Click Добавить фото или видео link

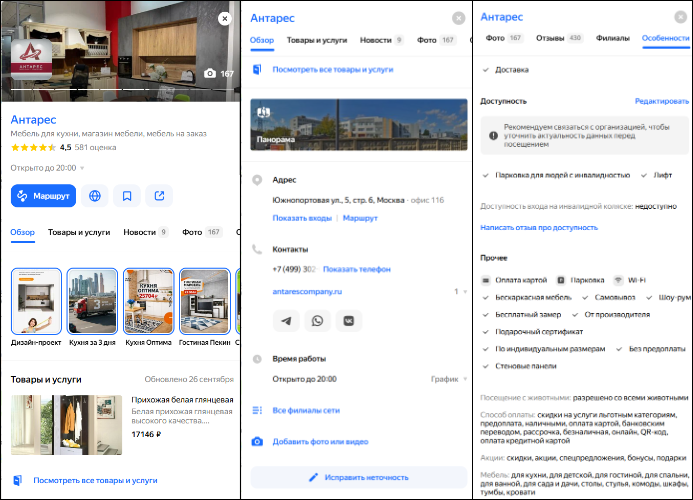320,442
